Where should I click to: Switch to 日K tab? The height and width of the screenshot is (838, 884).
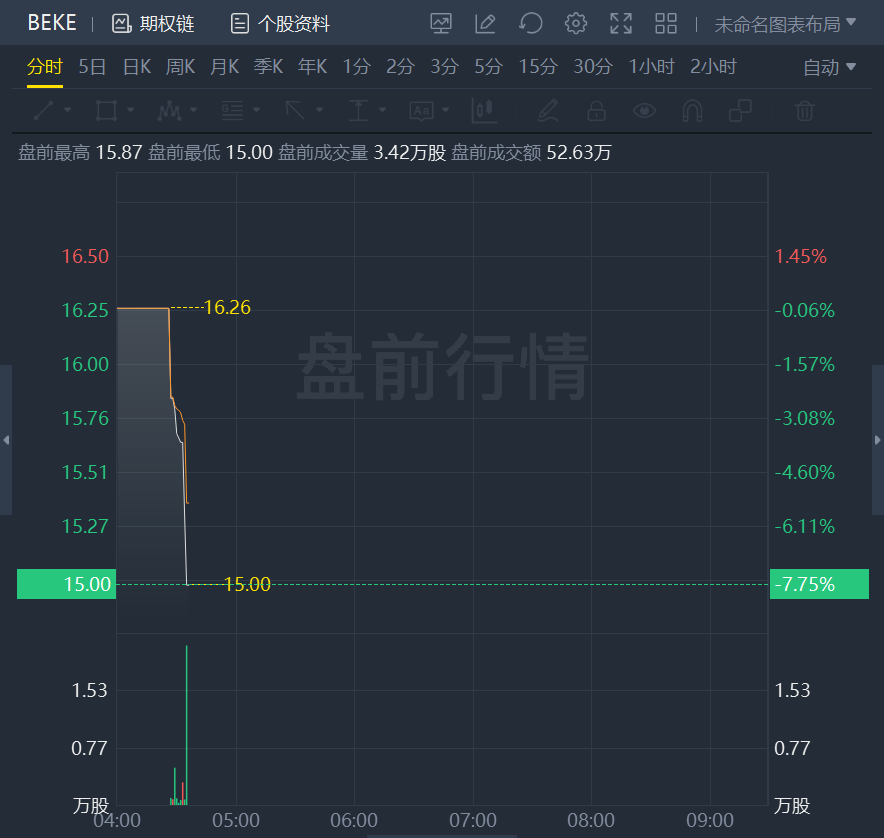click(x=137, y=67)
